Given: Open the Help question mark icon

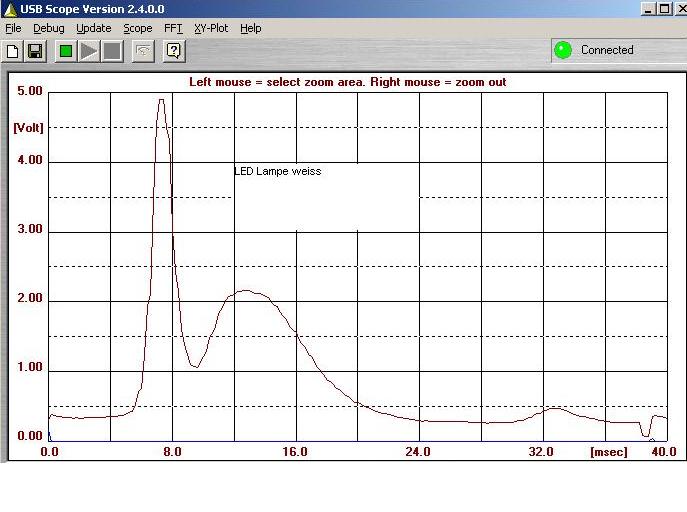Looking at the screenshot, I should pyautogui.click(x=174, y=50).
